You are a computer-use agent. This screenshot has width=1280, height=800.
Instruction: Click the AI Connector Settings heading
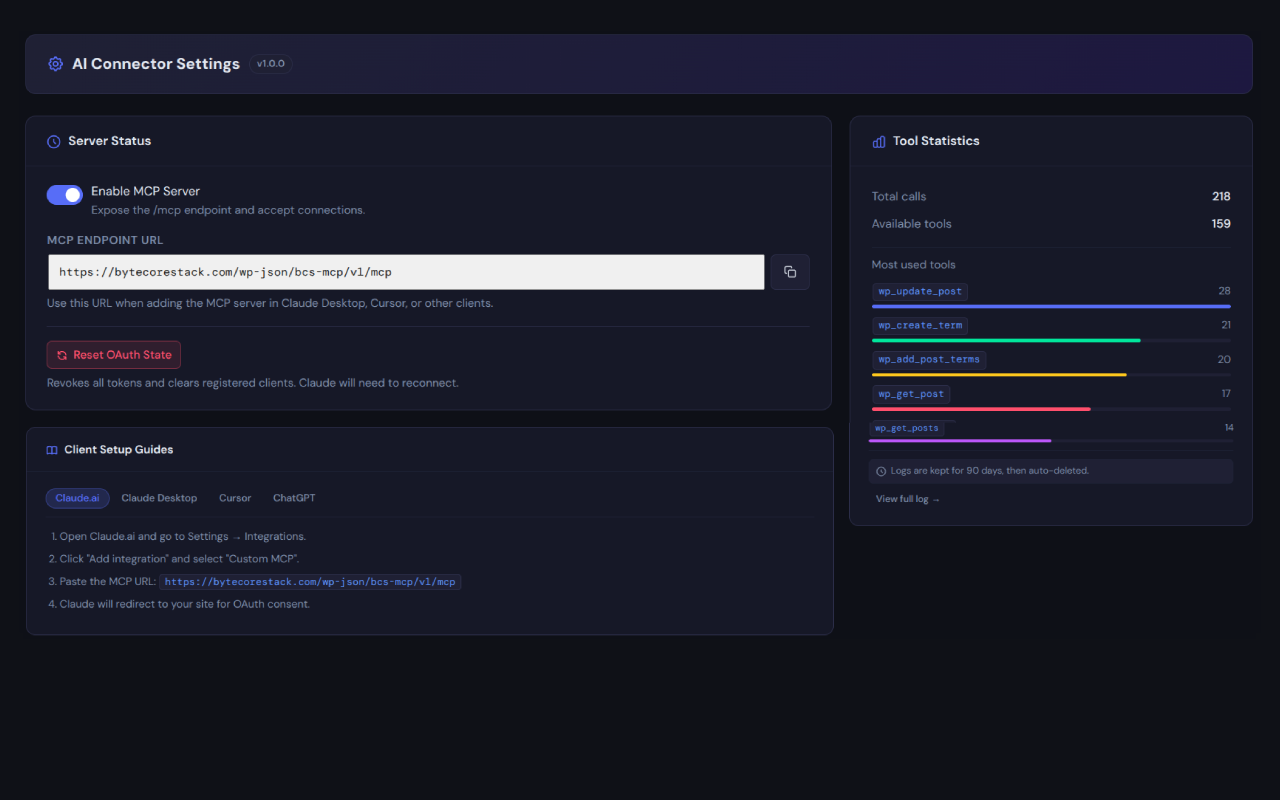[156, 64]
